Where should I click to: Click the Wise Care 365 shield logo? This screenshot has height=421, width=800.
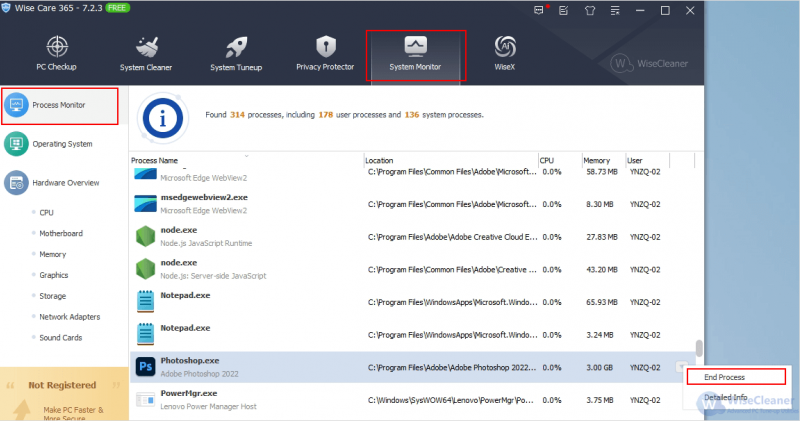click(6, 8)
